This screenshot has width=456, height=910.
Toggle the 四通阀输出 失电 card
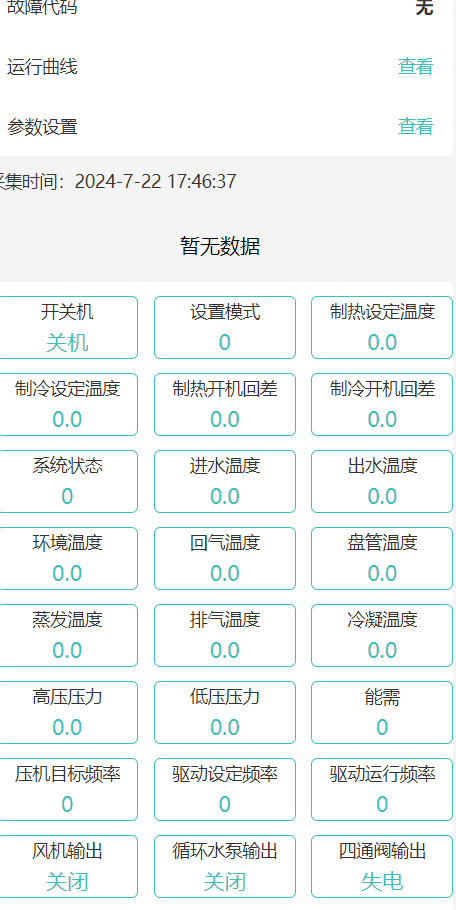[x=382, y=866]
